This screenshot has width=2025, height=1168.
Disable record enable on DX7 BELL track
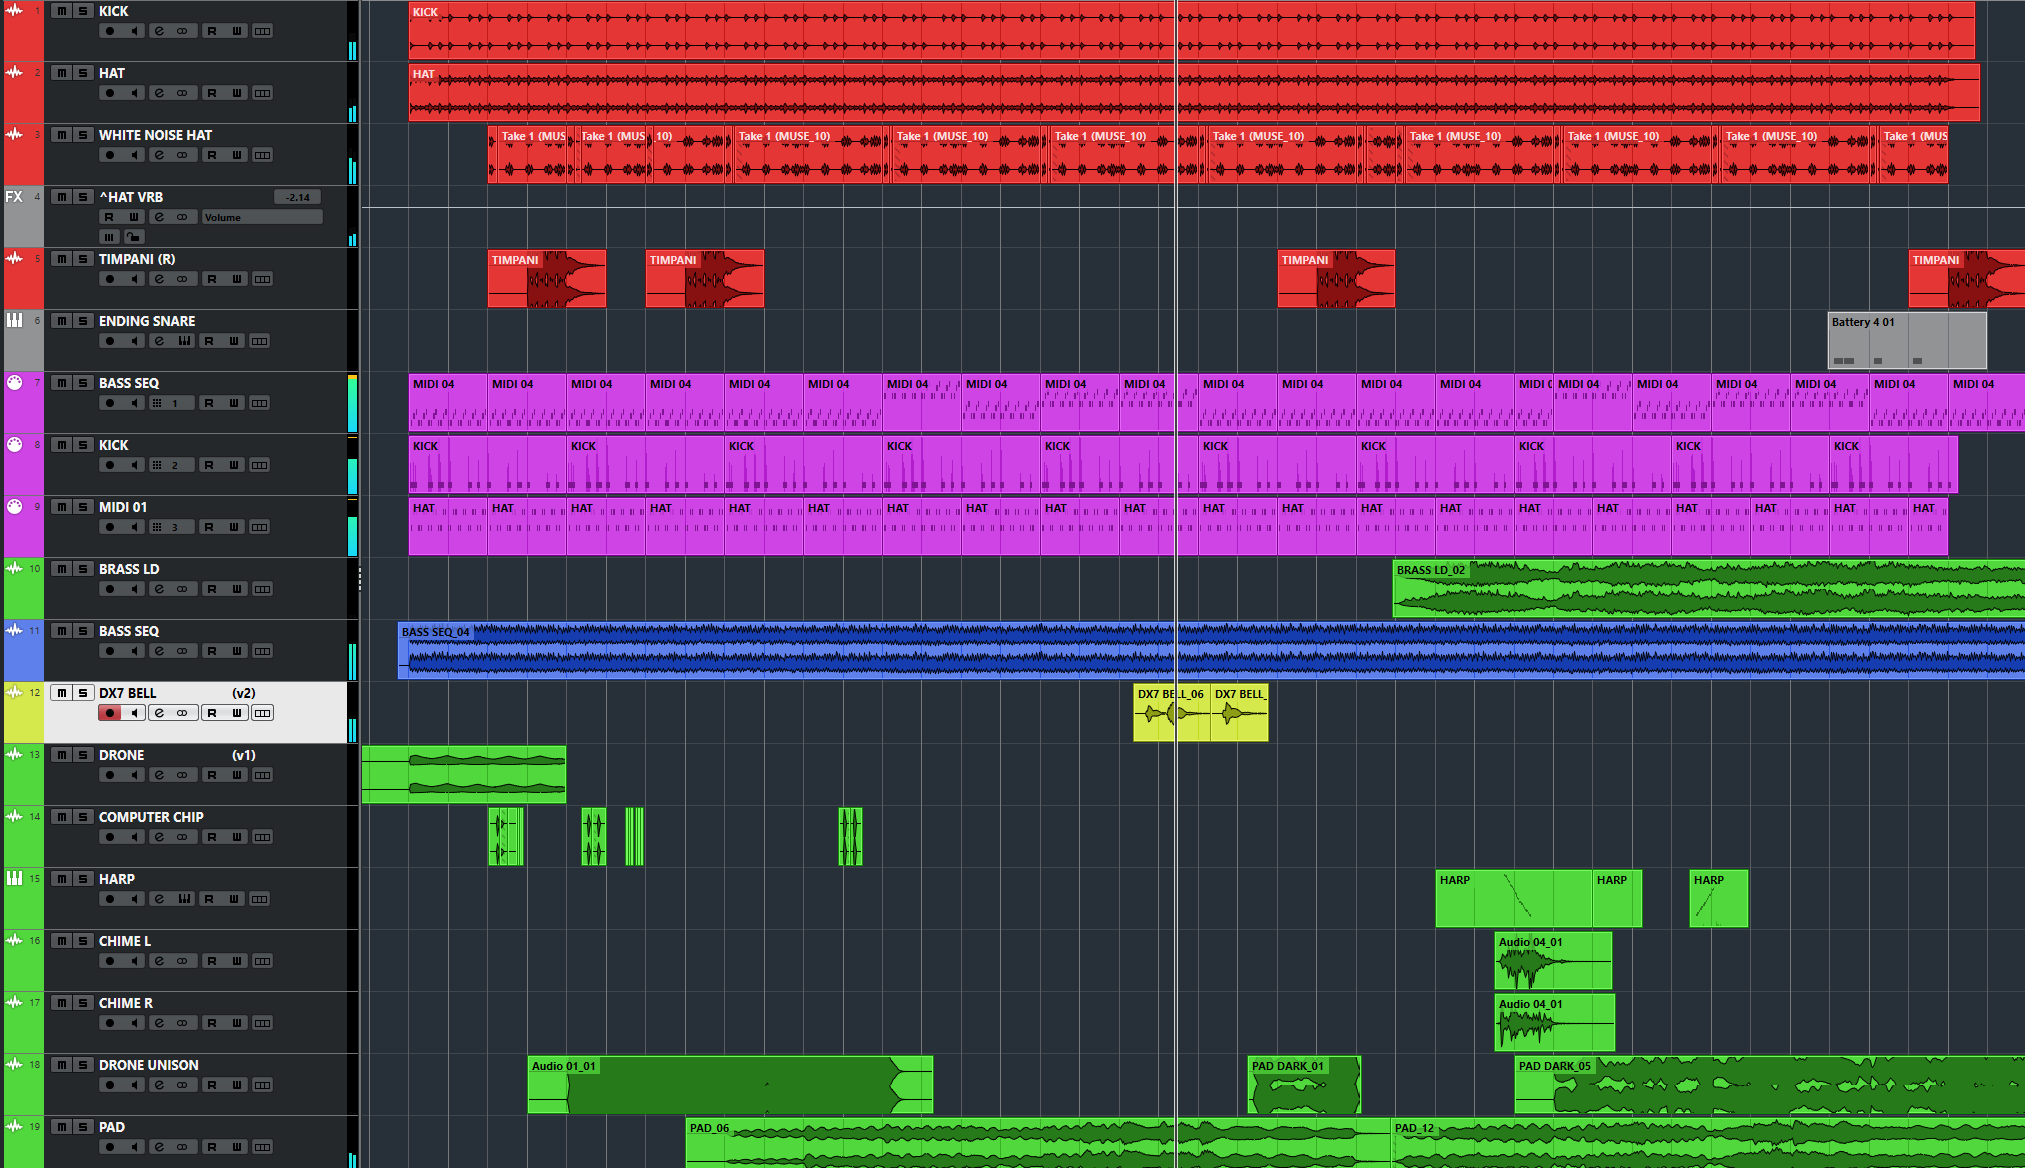(110, 713)
